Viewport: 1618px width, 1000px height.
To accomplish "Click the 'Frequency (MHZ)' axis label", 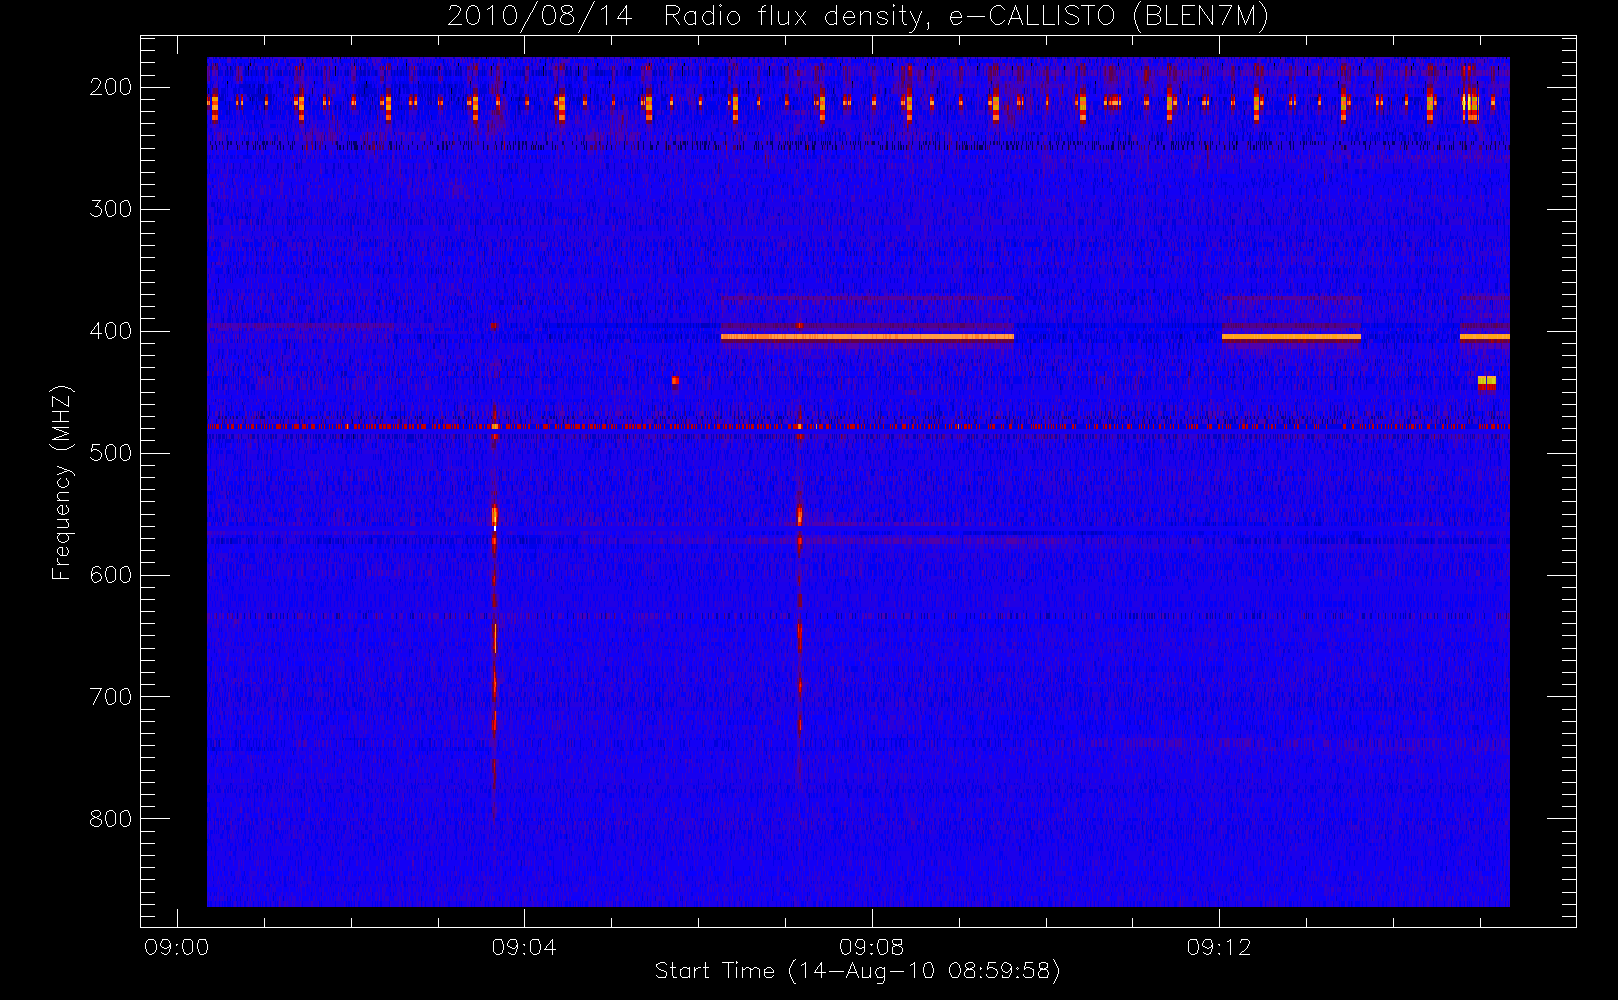I will 62,482.
